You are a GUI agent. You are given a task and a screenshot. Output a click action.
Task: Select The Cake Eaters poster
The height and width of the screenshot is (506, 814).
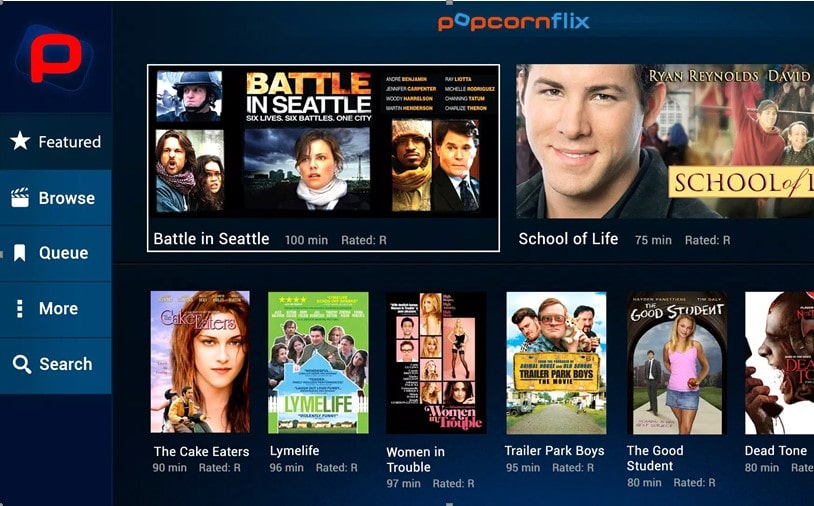(200, 362)
